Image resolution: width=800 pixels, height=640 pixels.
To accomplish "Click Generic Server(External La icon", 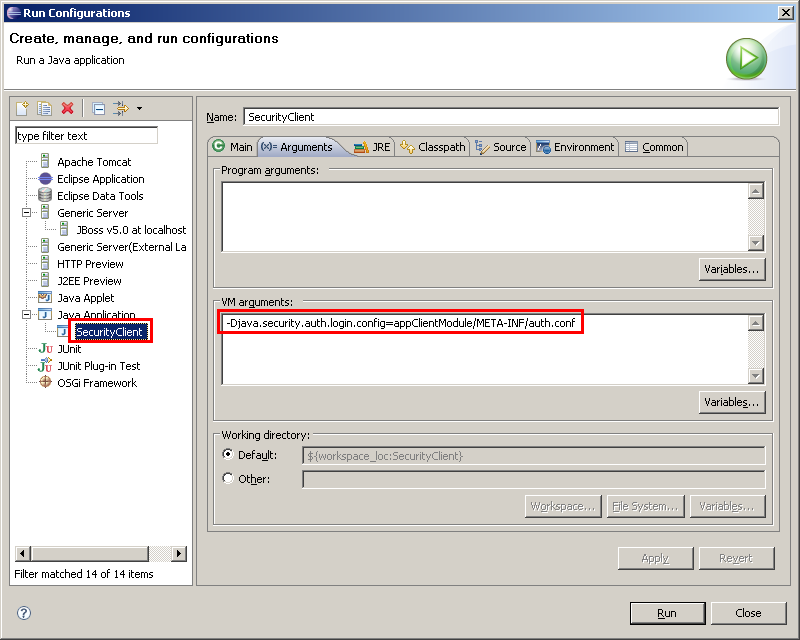I will click(45, 247).
